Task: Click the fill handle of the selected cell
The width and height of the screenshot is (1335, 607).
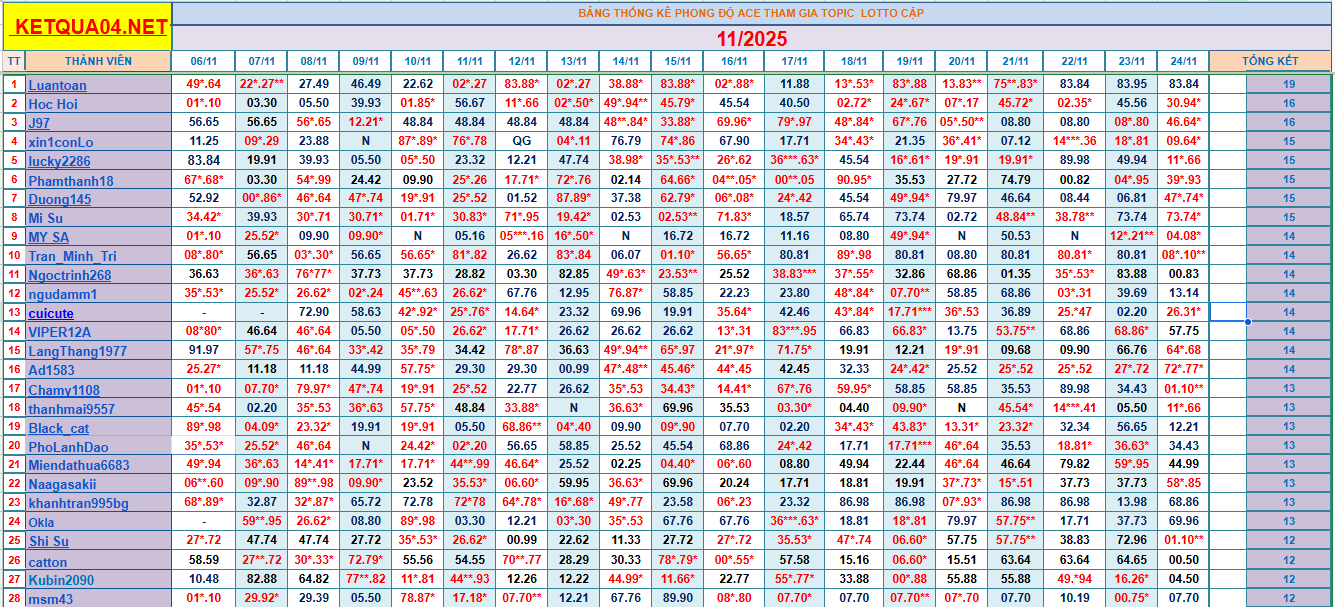Action: [x=1247, y=322]
